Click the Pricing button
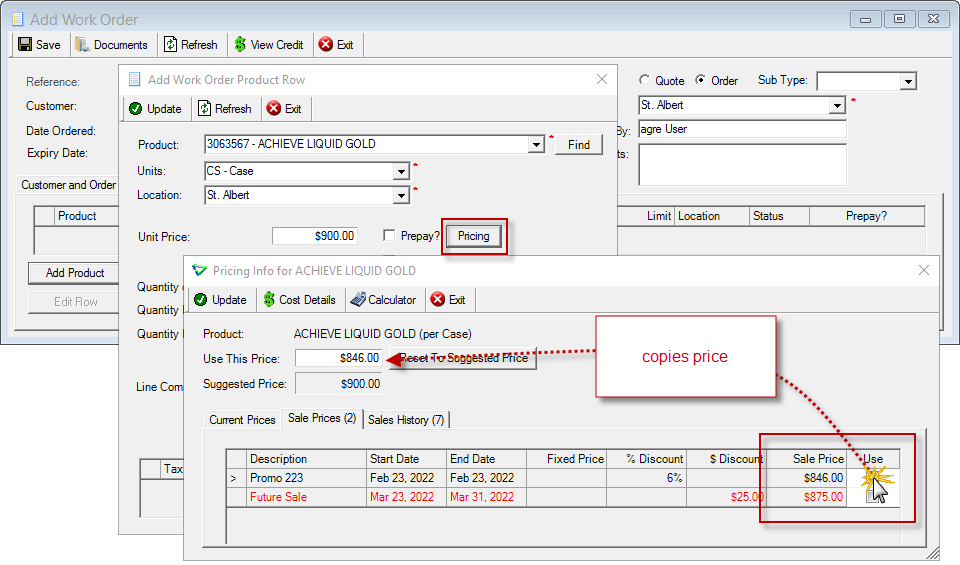Screen dimensions: 960x565 pos(474,236)
